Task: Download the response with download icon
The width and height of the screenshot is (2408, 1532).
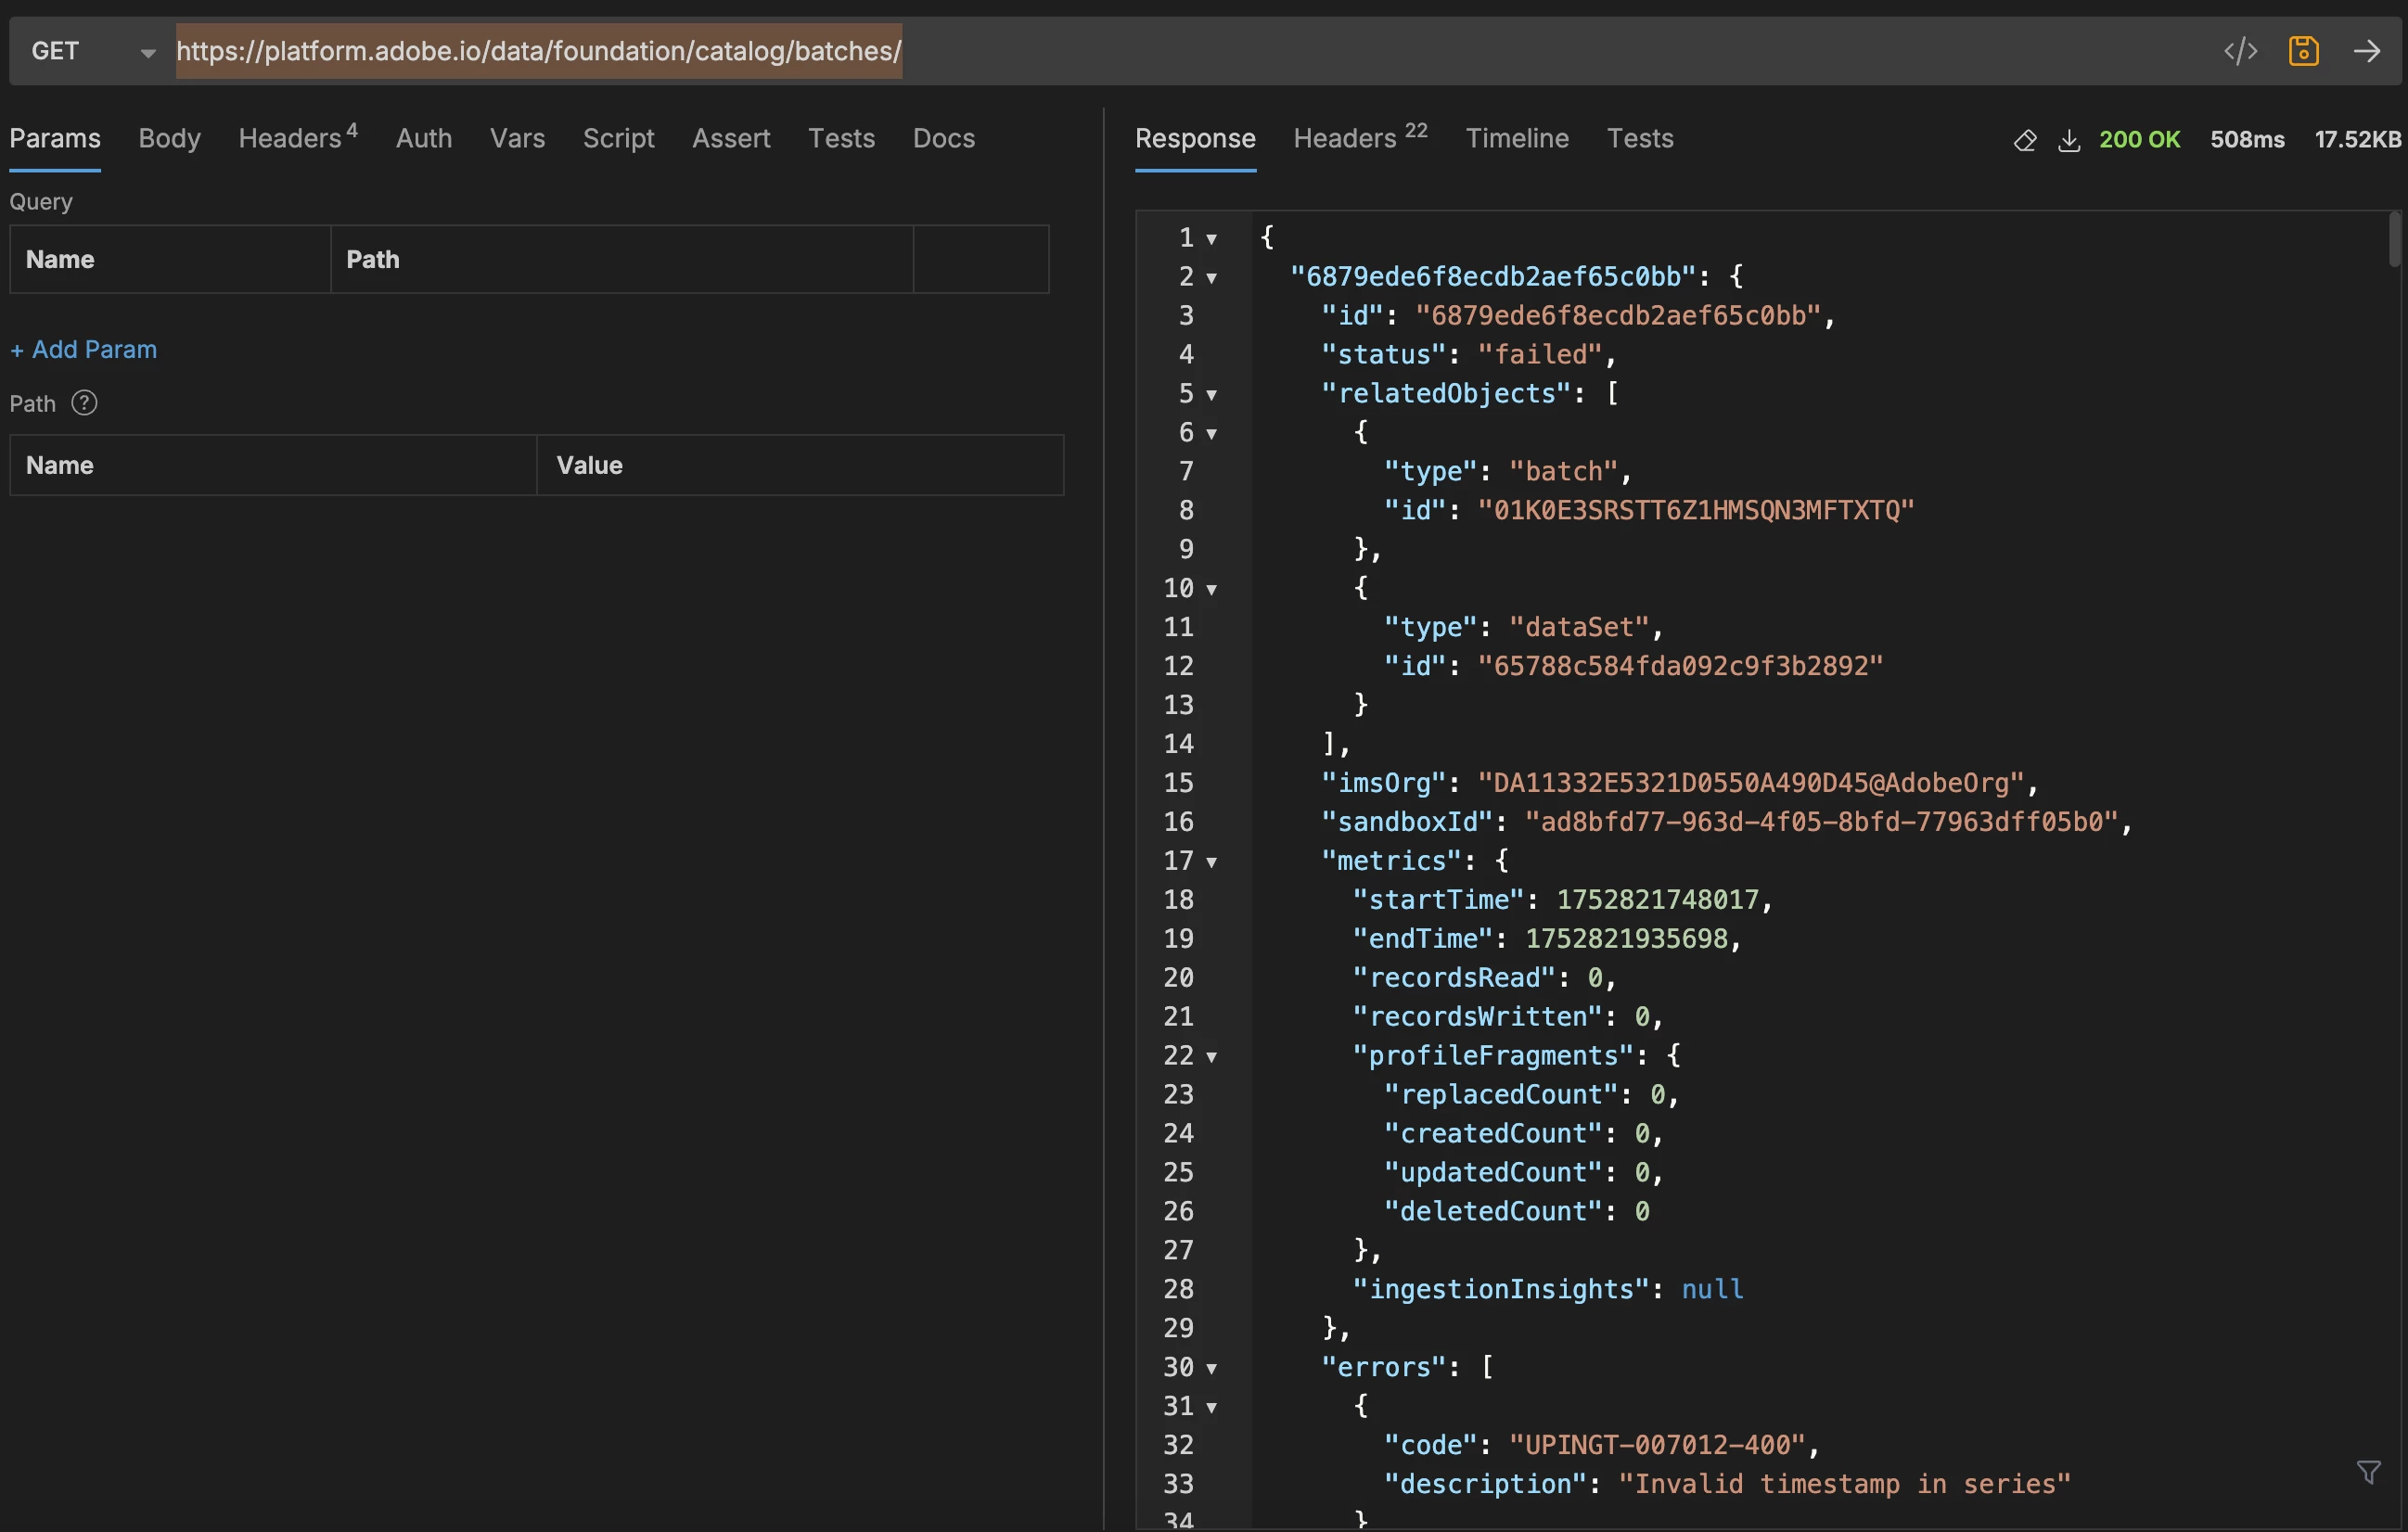Action: tap(2069, 140)
